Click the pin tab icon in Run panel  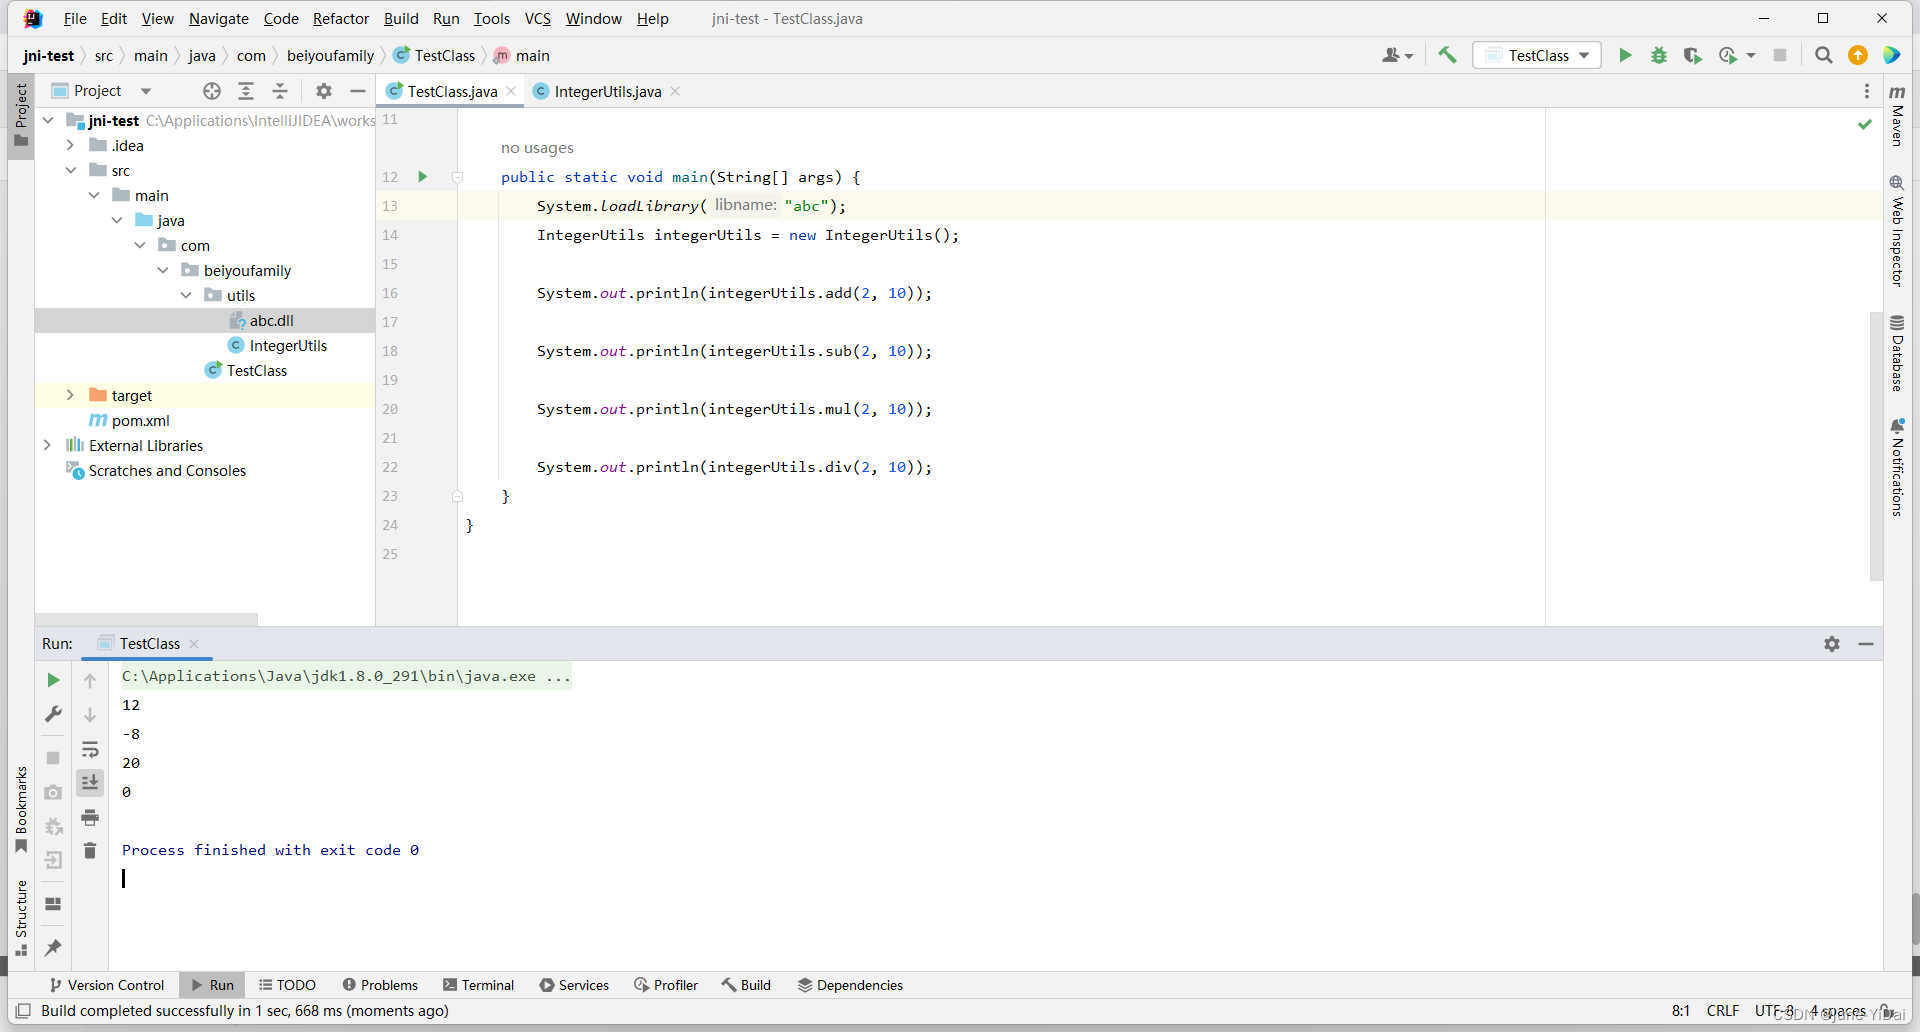[53, 947]
